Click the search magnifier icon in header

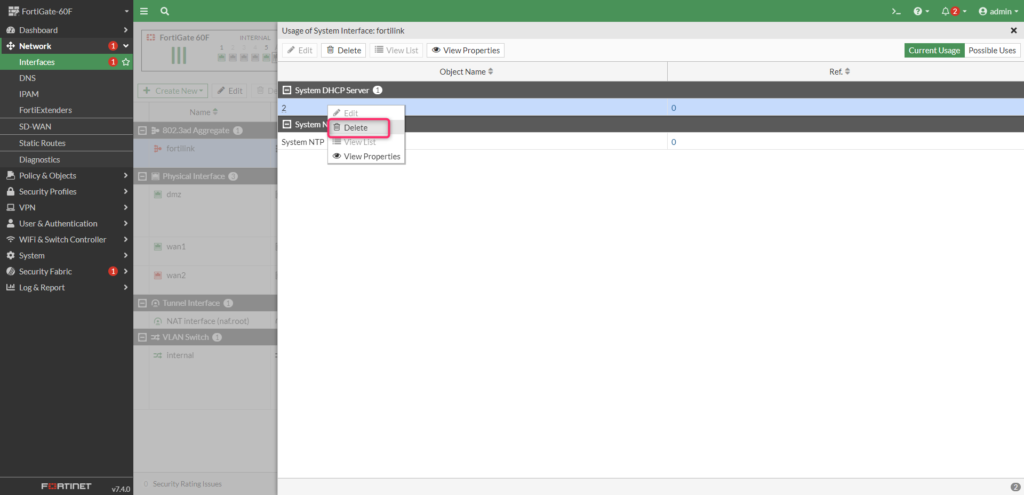coord(164,11)
